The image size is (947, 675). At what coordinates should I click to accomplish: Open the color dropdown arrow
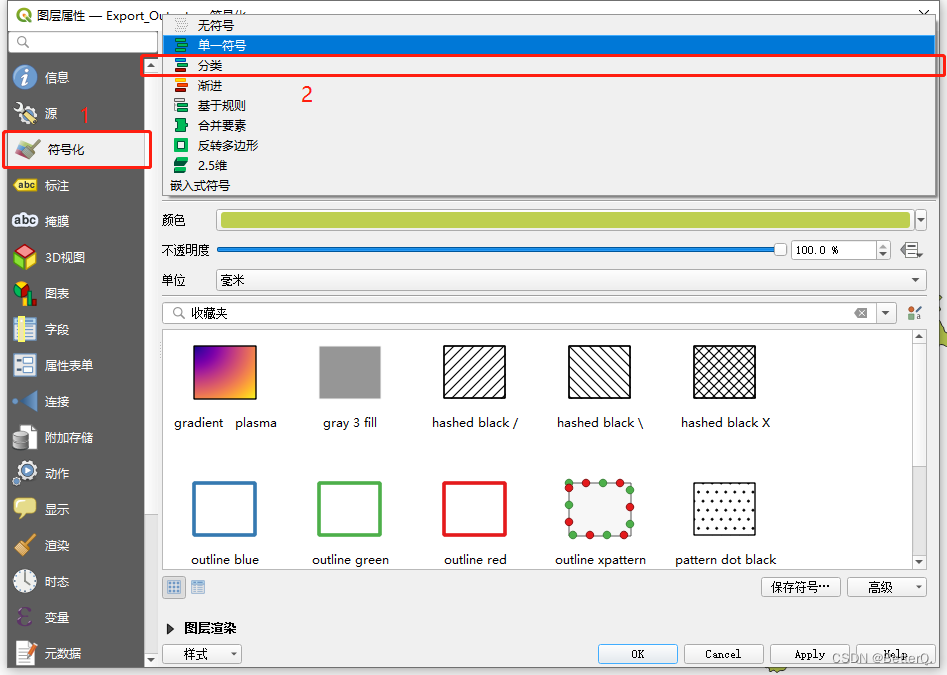tap(920, 220)
